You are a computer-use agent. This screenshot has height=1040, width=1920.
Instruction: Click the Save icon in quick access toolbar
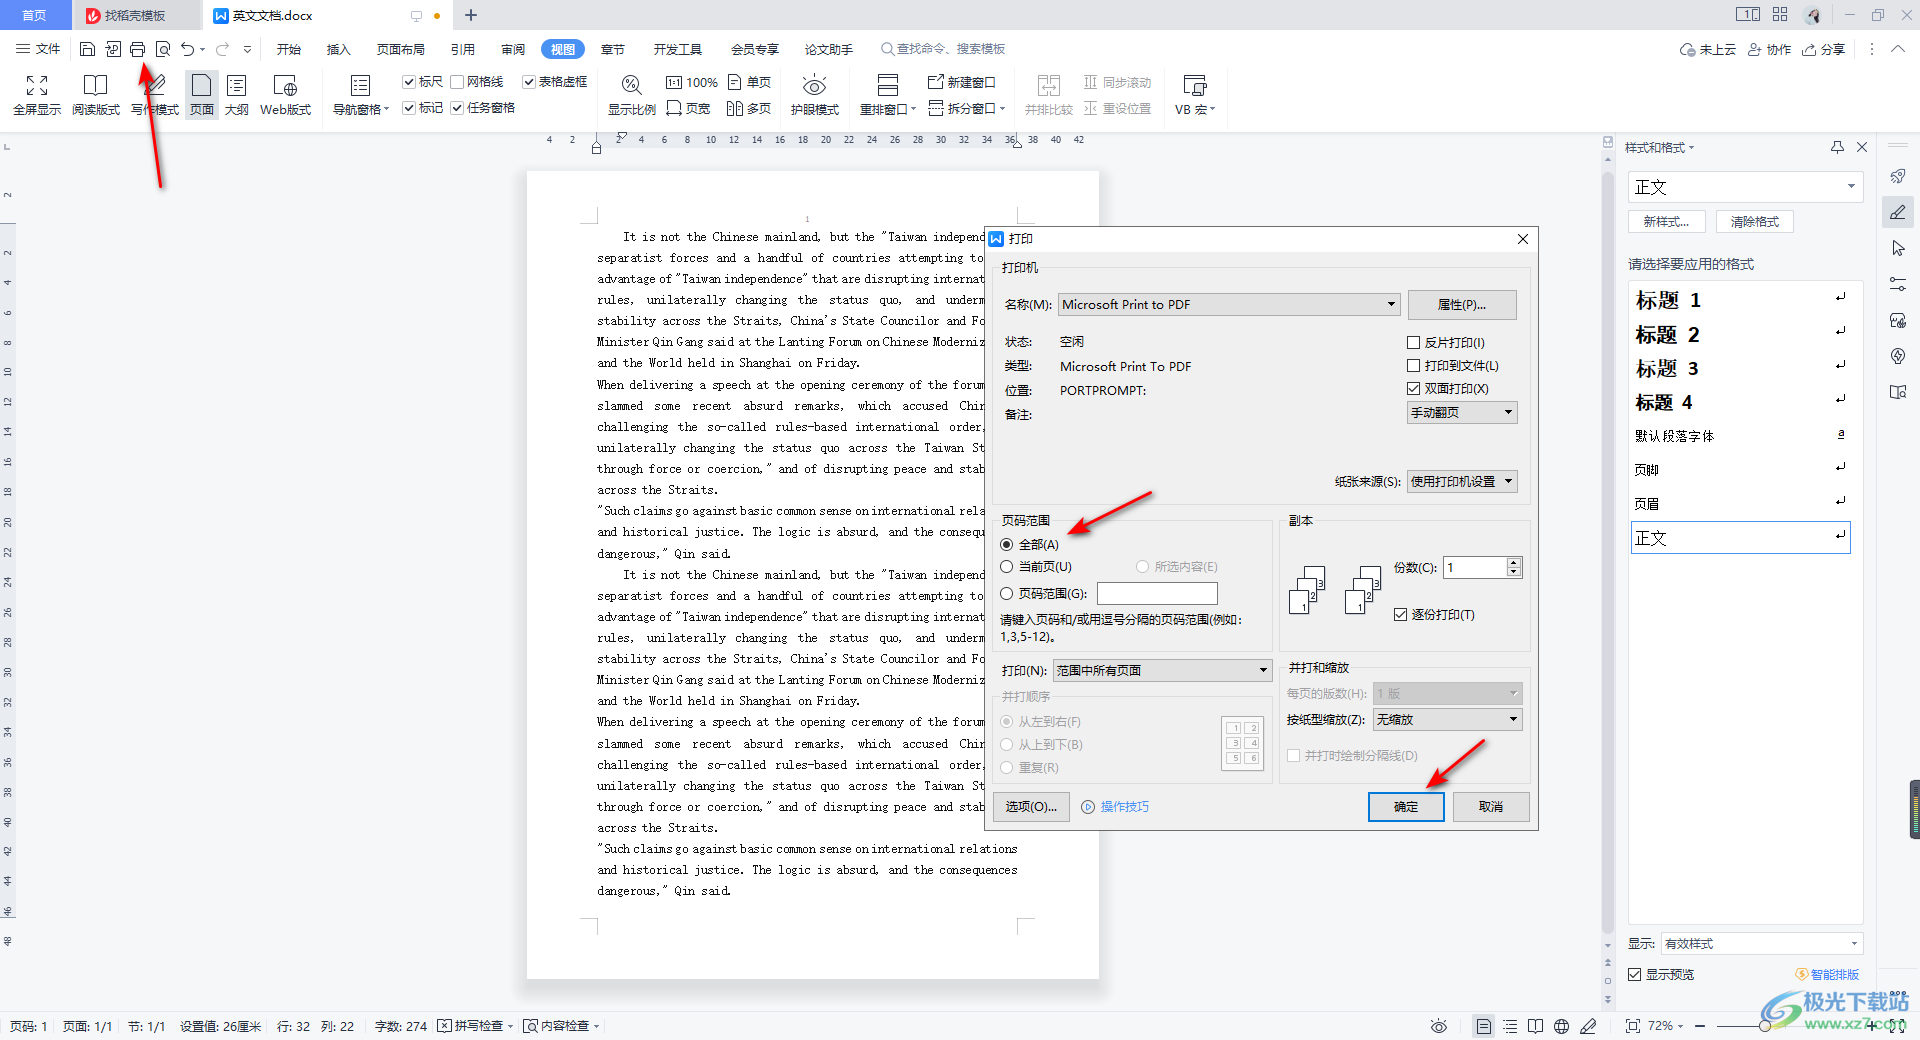point(87,49)
